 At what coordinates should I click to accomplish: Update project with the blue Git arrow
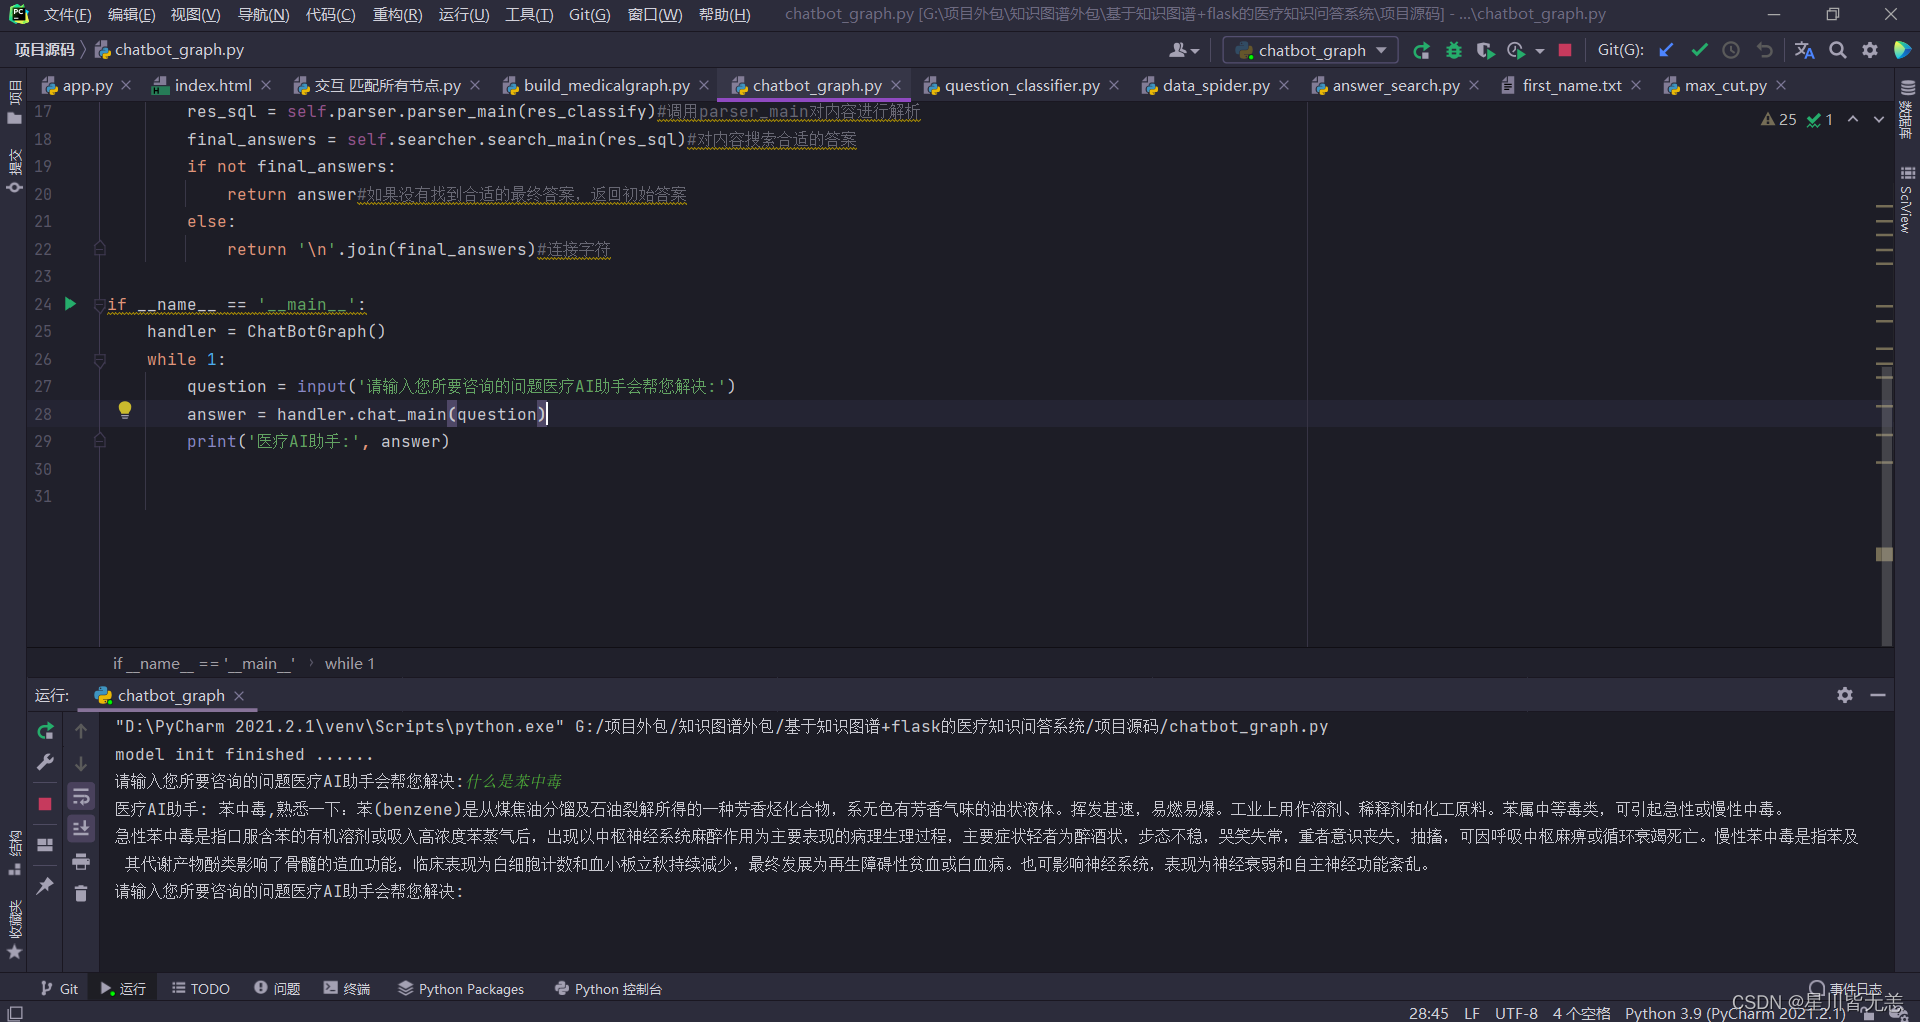point(1666,49)
